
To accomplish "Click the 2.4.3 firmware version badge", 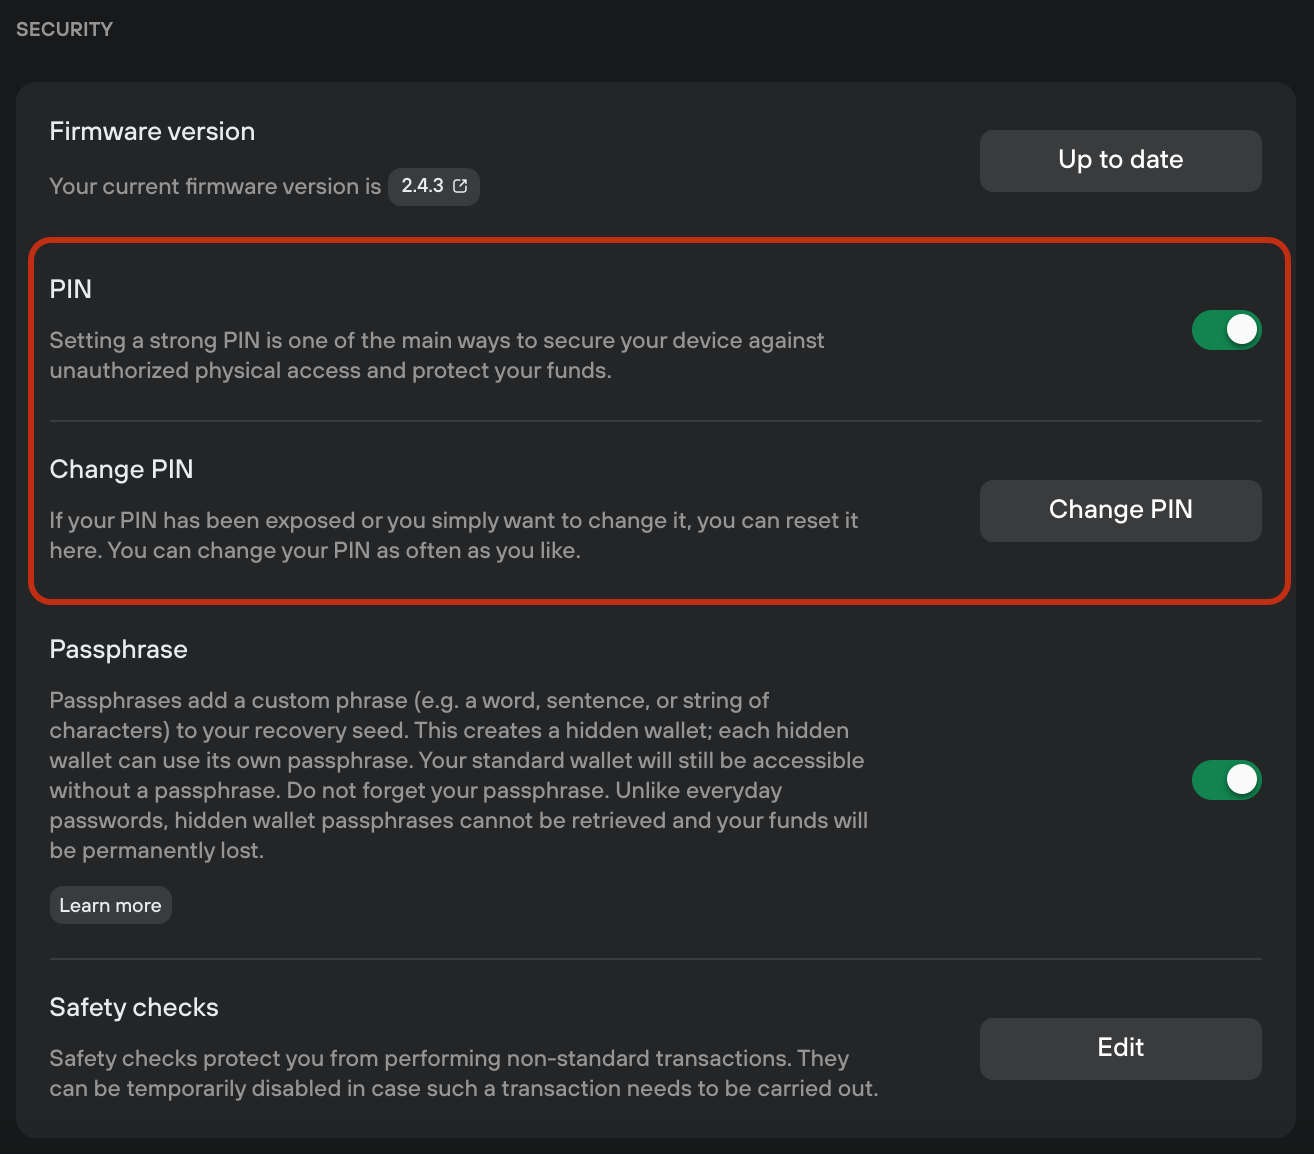I will point(434,186).
